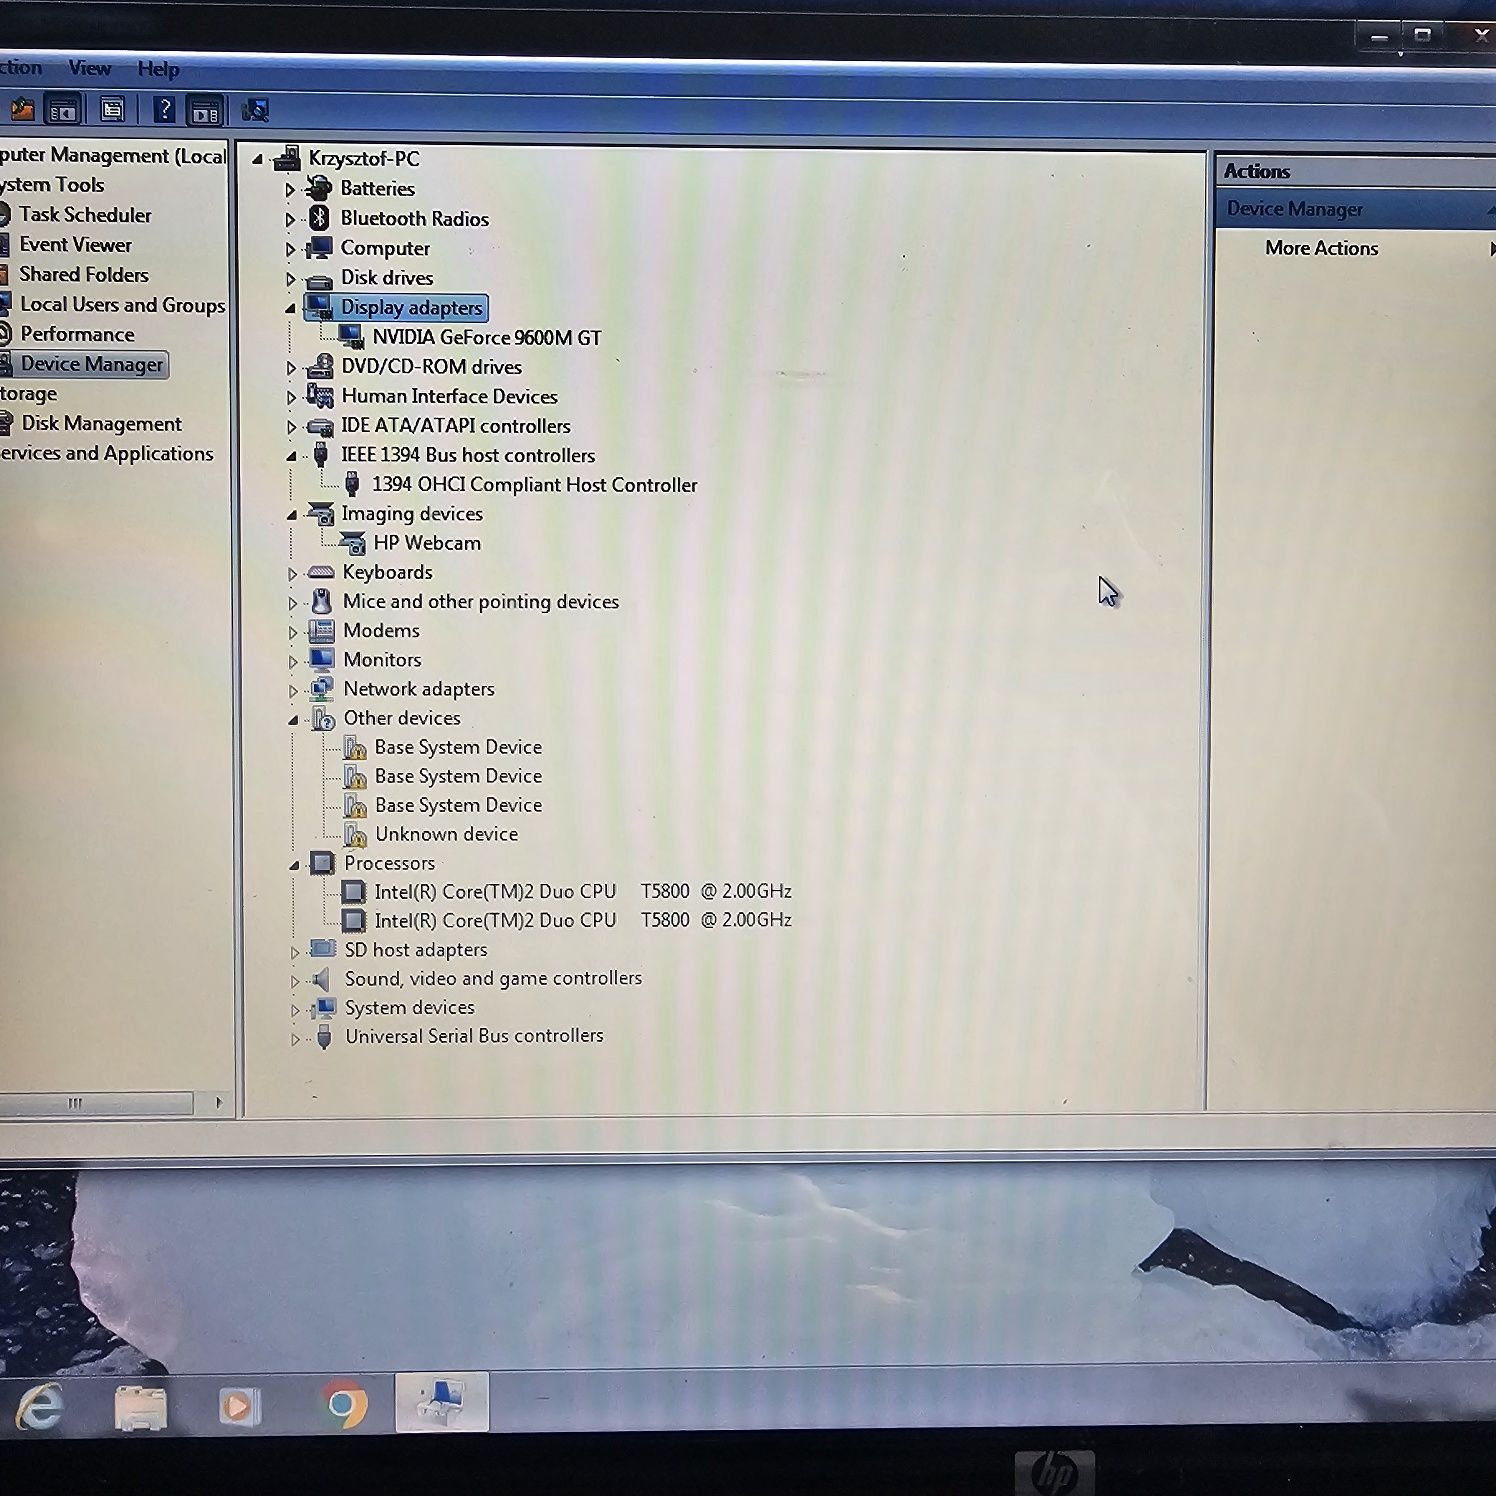1496x1496 pixels.
Task: Click the Sound, video and game controllers icon
Action: [x=321, y=979]
